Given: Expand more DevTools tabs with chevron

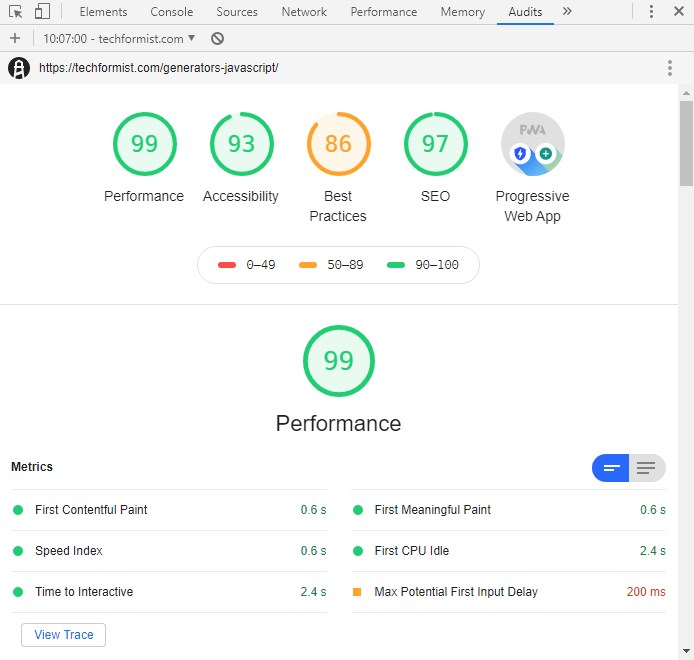Looking at the screenshot, I should pyautogui.click(x=567, y=12).
